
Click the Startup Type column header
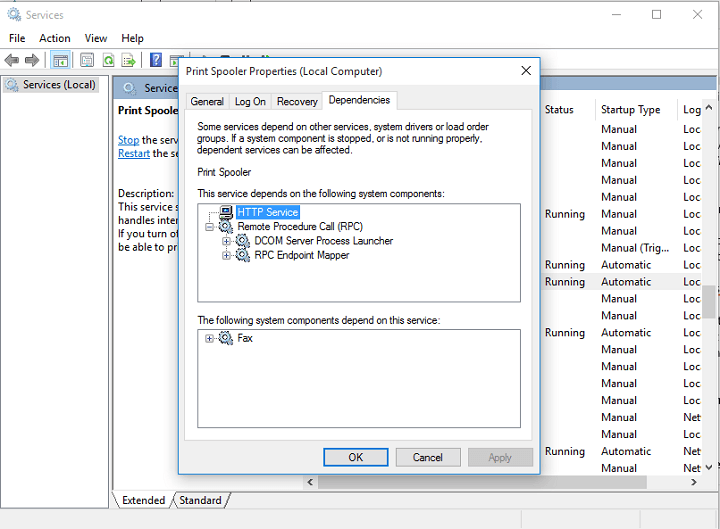pyautogui.click(x=630, y=110)
